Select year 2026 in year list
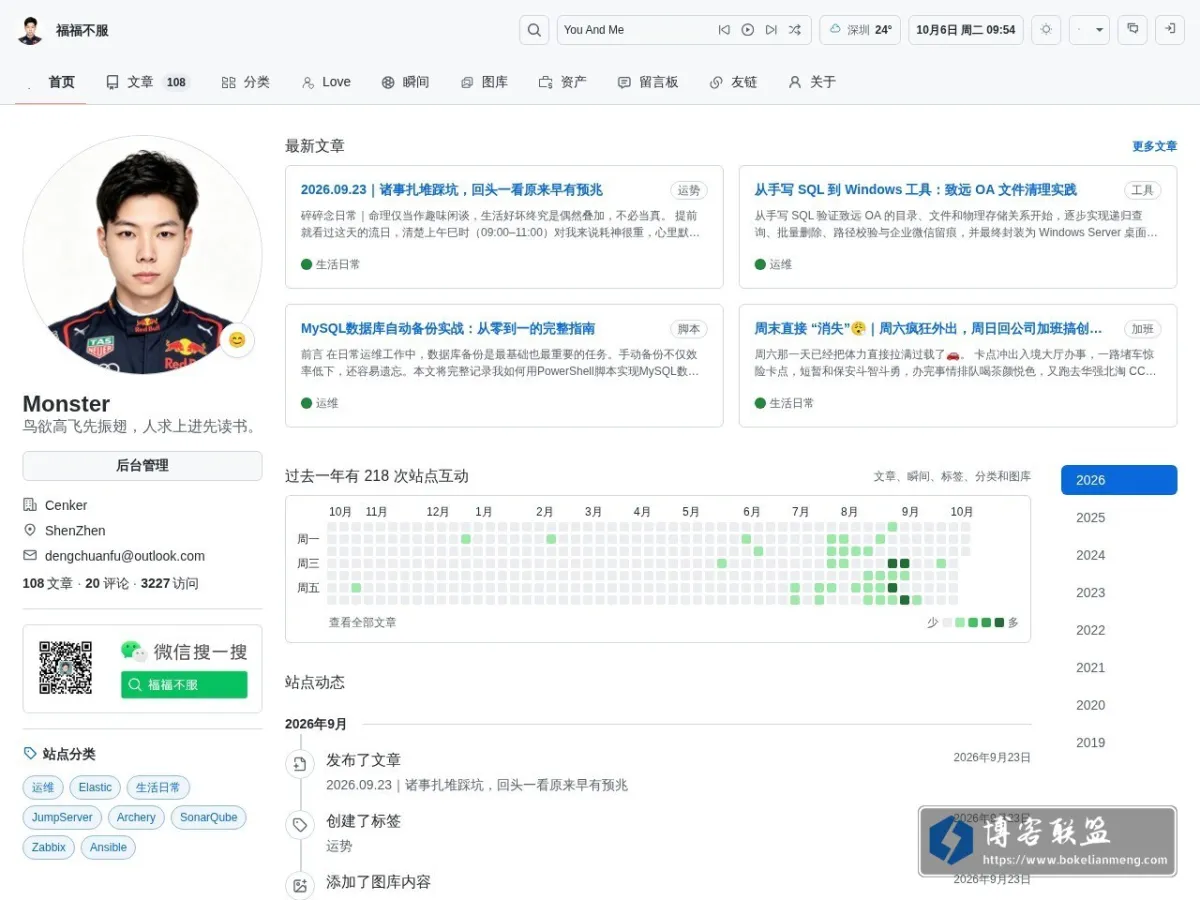This screenshot has height=900, width=1200. [x=1119, y=480]
